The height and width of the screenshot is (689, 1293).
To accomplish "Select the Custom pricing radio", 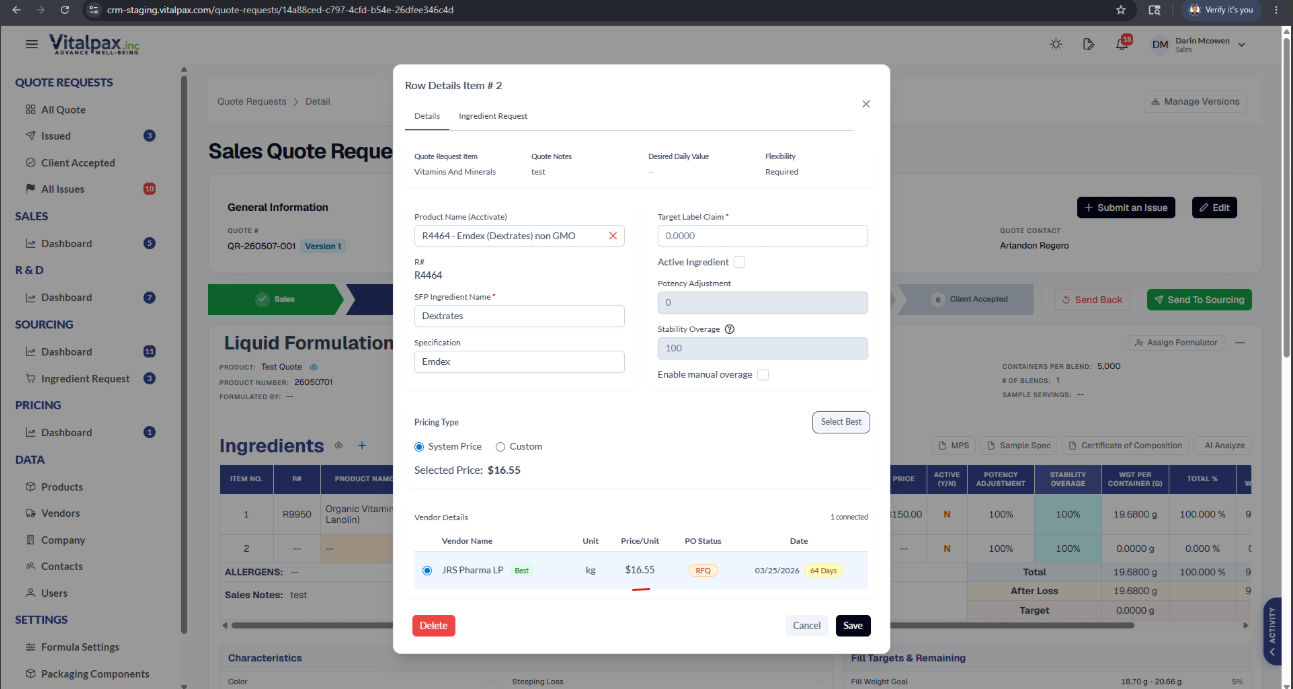I will [x=500, y=447].
